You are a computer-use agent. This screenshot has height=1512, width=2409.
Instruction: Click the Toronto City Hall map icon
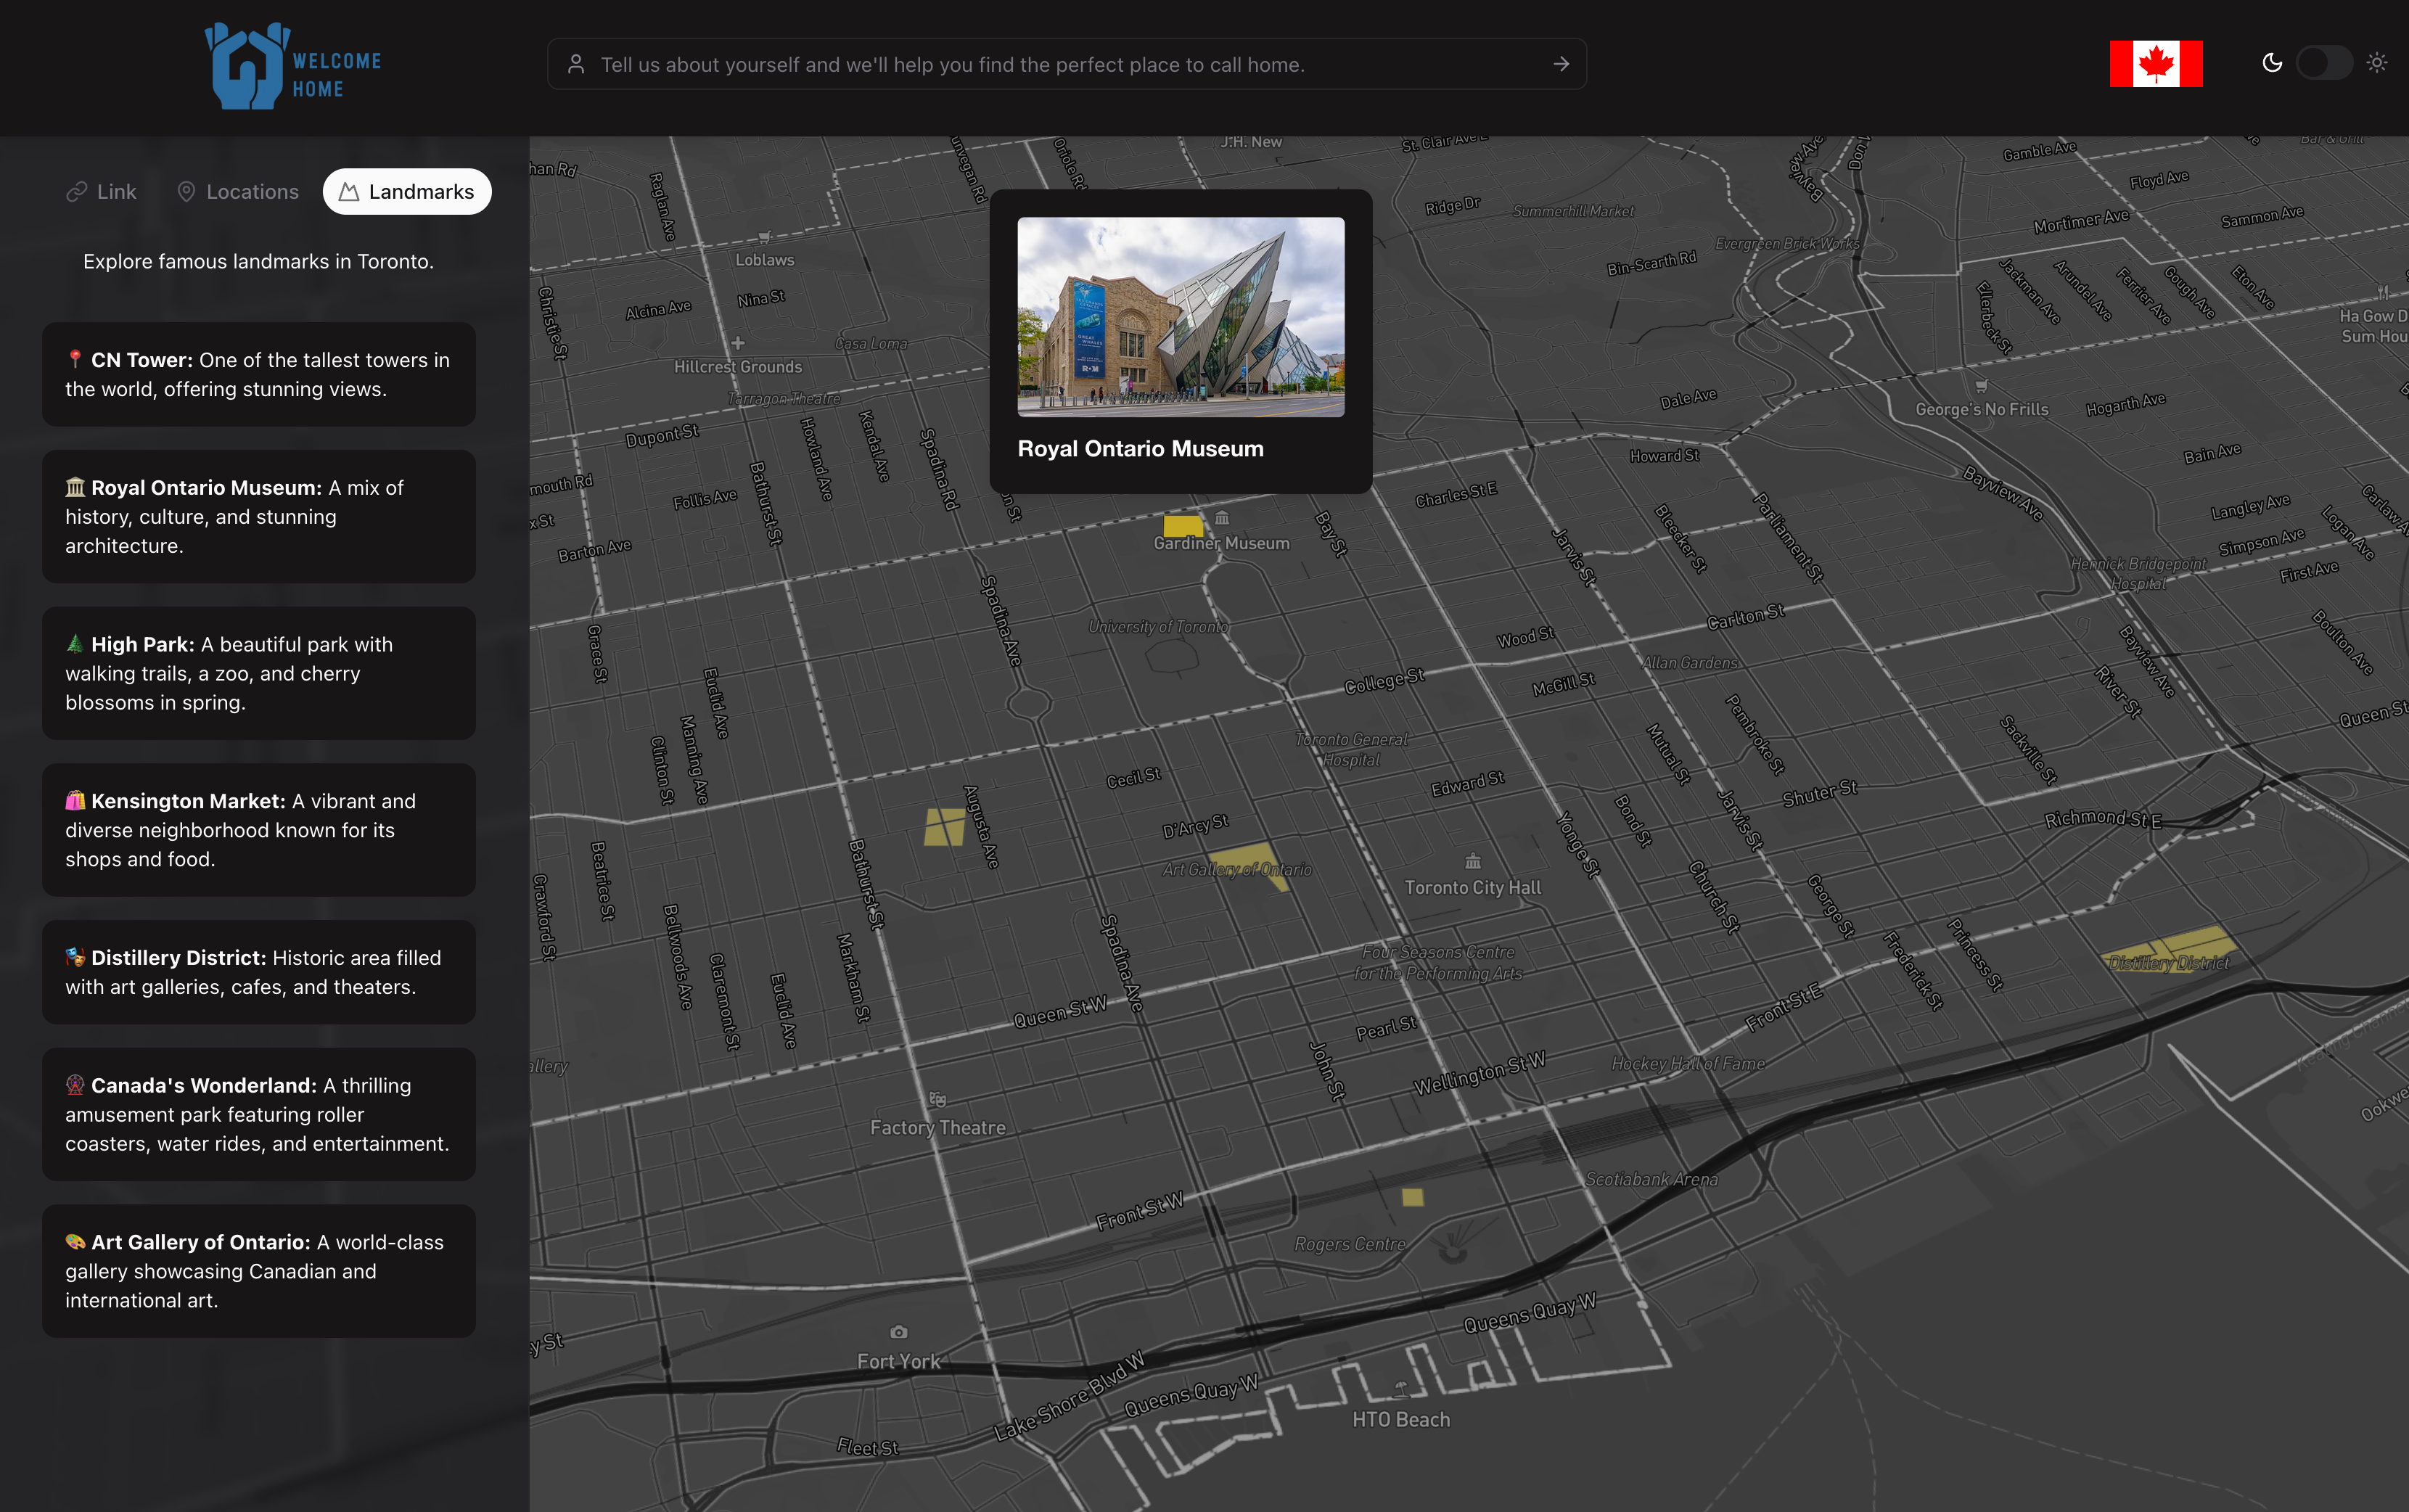pyautogui.click(x=1473, y=861)
